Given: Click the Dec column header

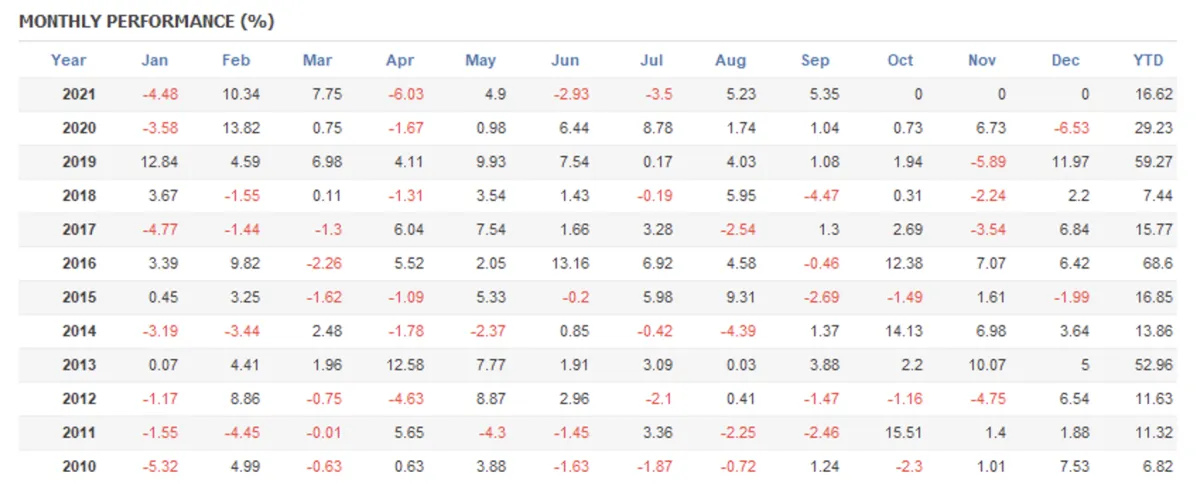Looking at the screenshot, I should (x=1065, y=61).
